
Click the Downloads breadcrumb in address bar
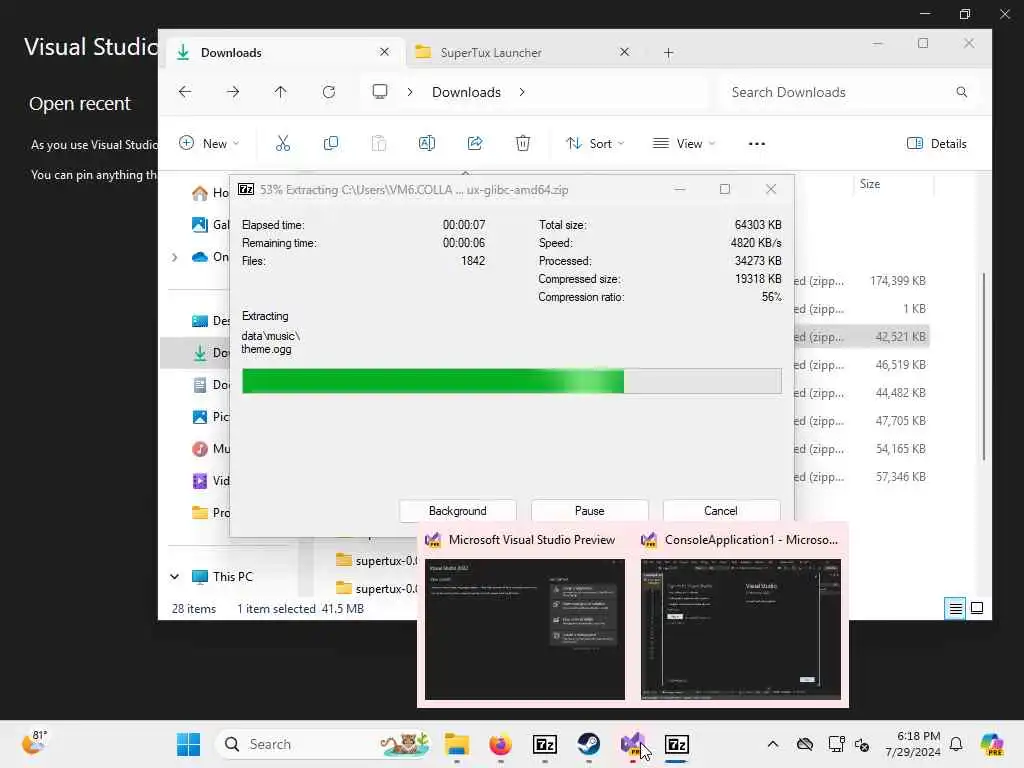(x=466, y=92)
